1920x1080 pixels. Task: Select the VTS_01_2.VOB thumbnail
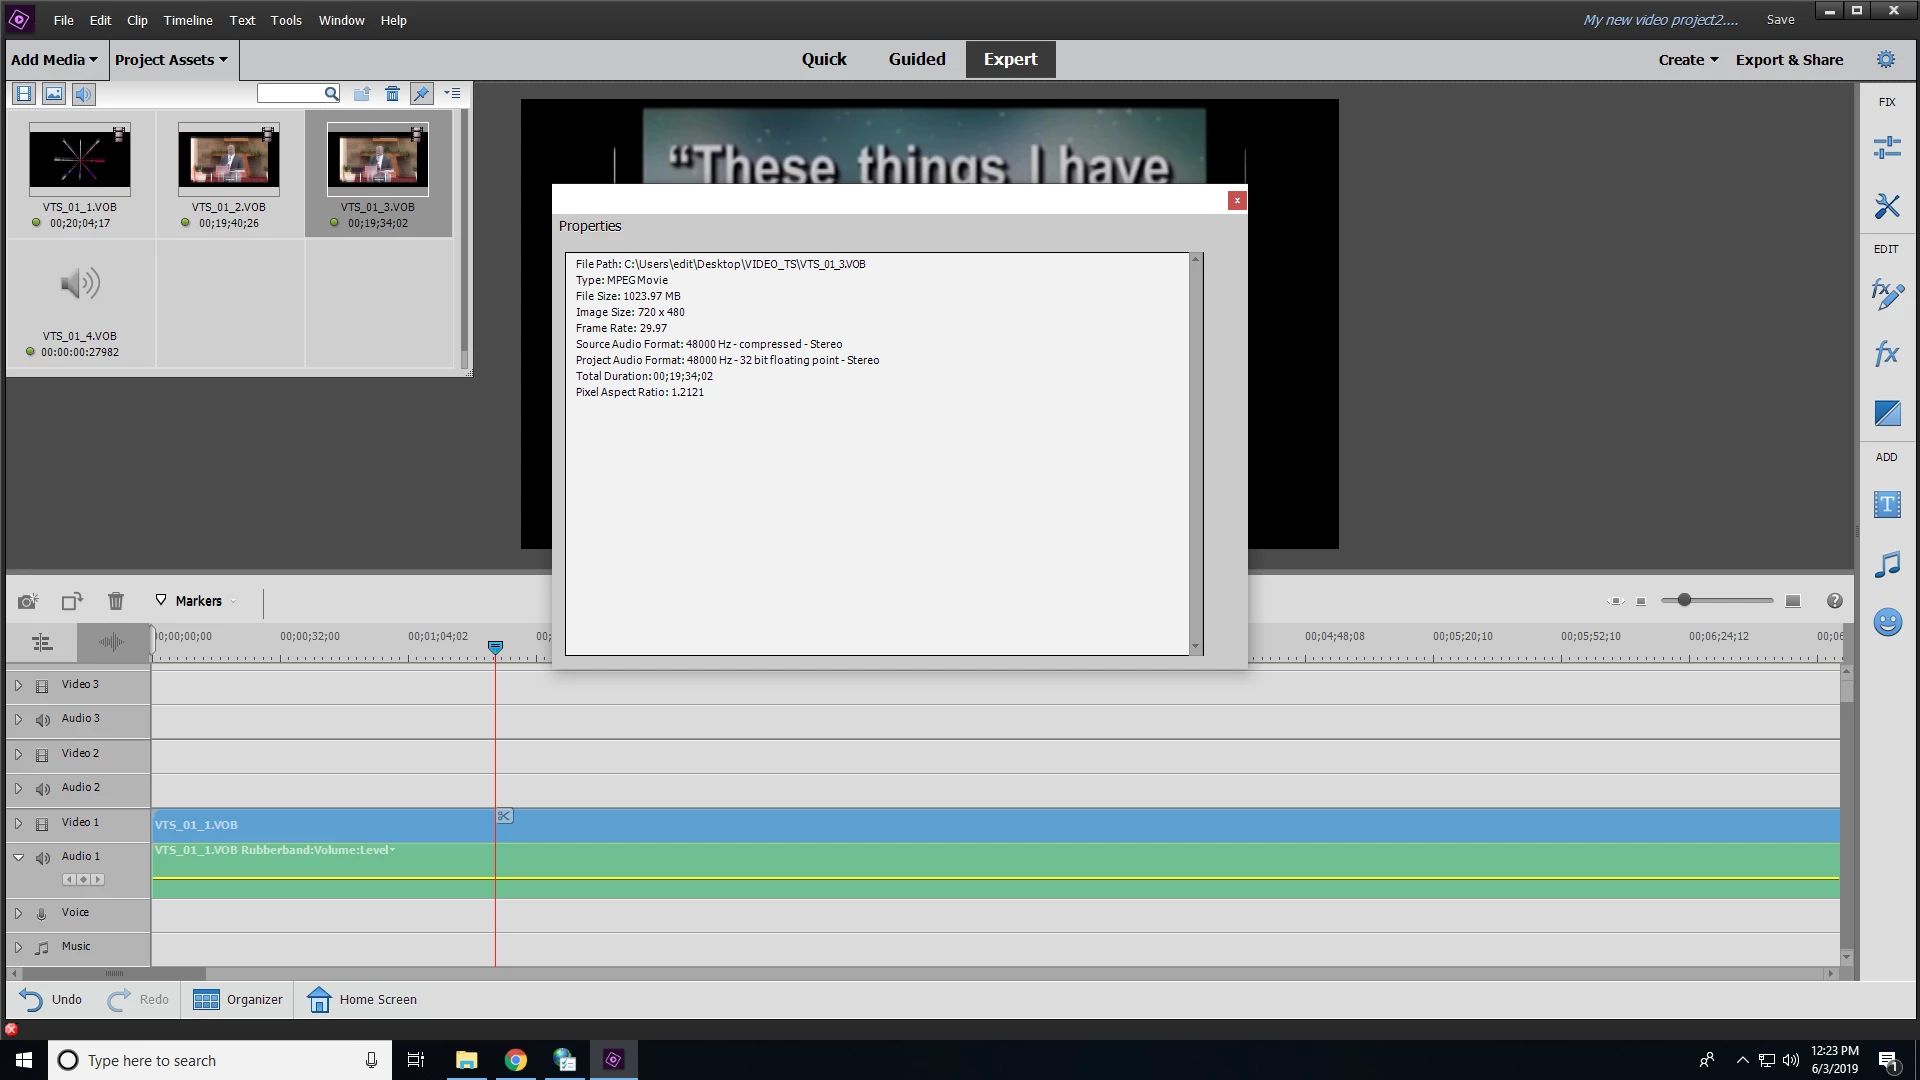coord(229,159)
